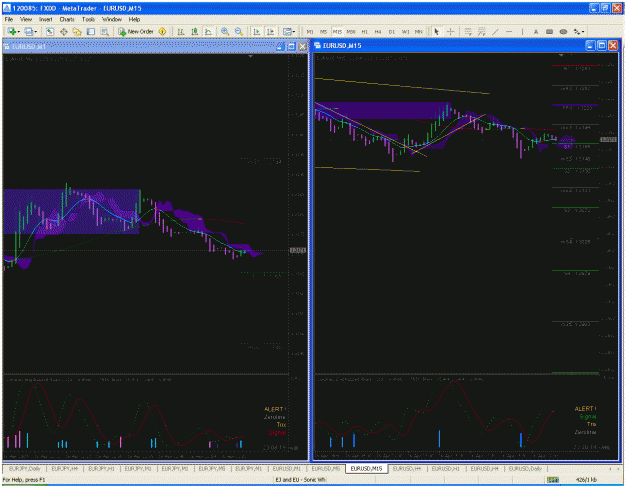Screen dimensions: 625x486
Task: Switch timeframe to M30
Action: [x=351, y=31]
